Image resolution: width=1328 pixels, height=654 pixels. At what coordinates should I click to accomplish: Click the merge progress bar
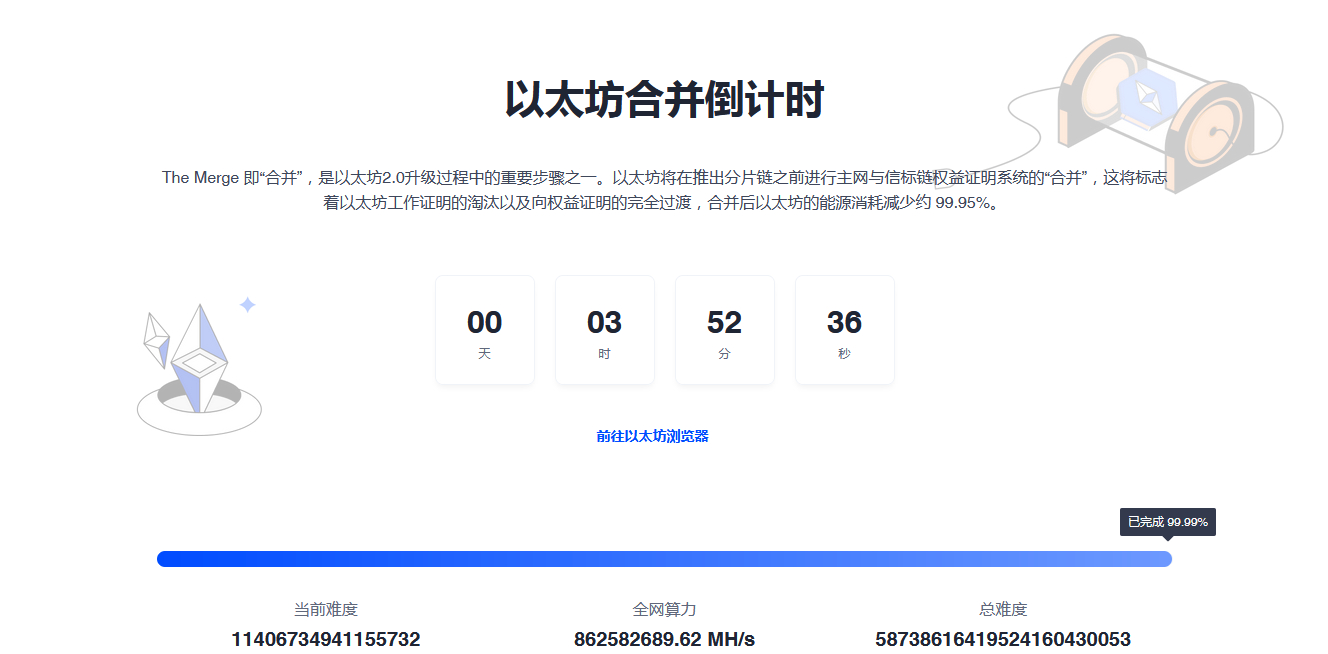coord(664,559)
